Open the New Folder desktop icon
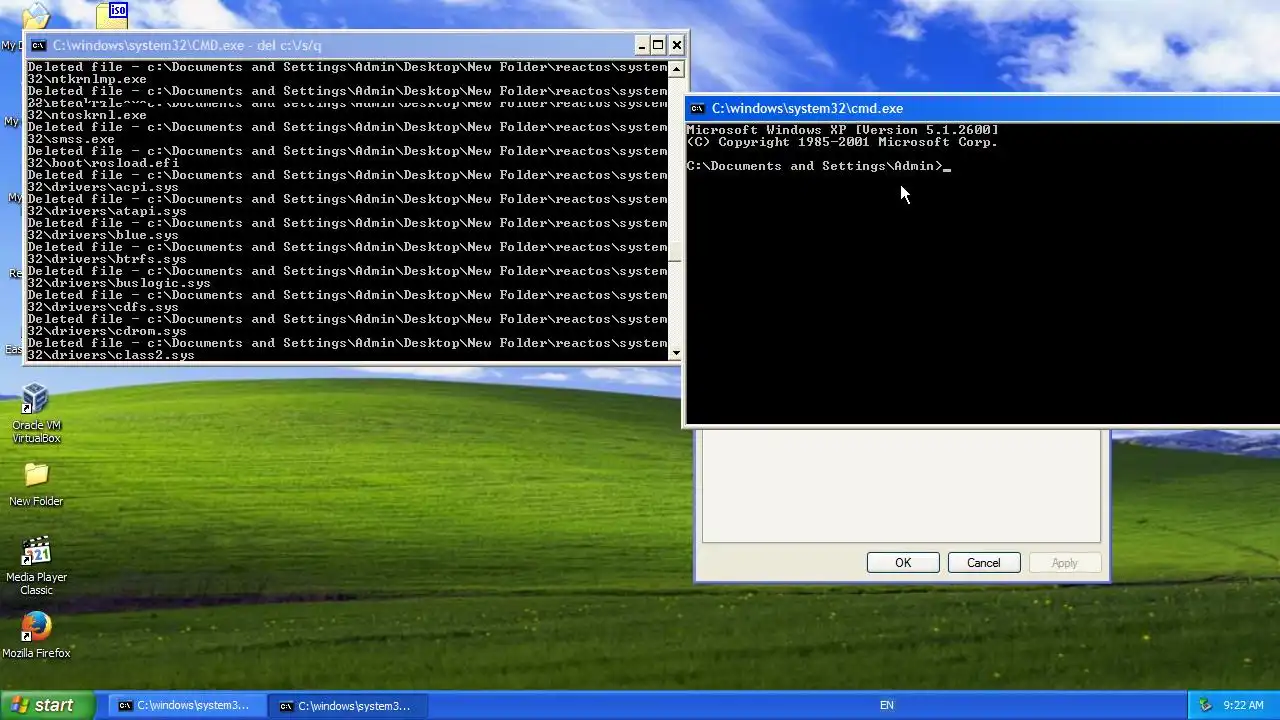Screen dimensions: 1280x720 [x=36, y=484]
